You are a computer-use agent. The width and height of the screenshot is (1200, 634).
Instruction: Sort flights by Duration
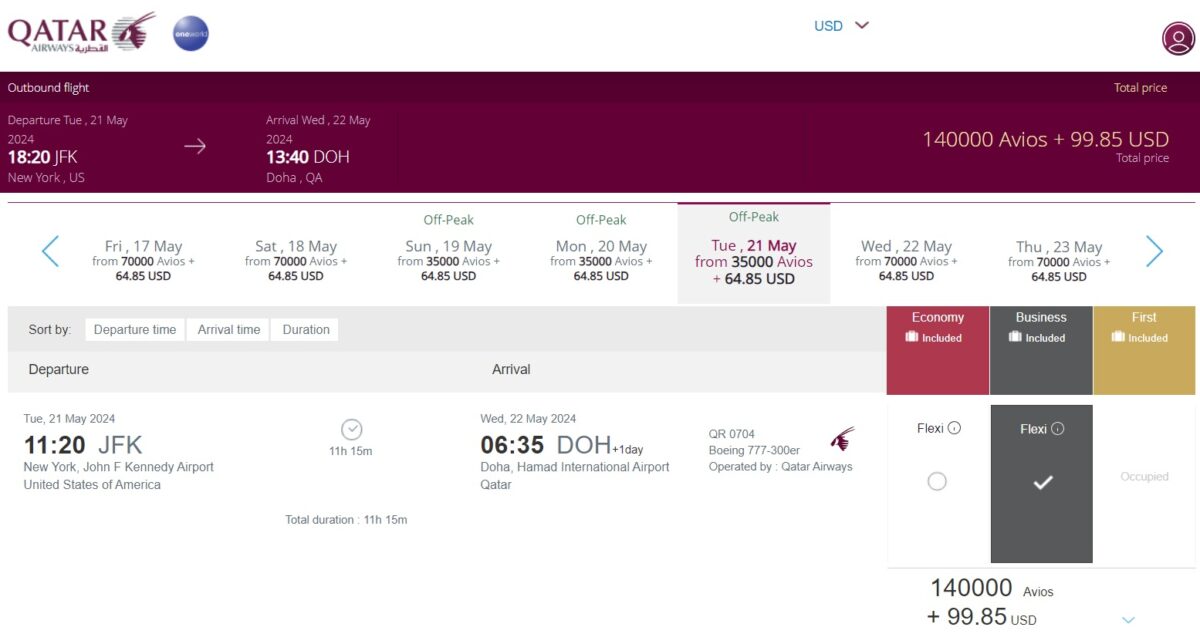click(x=306, y=330)
